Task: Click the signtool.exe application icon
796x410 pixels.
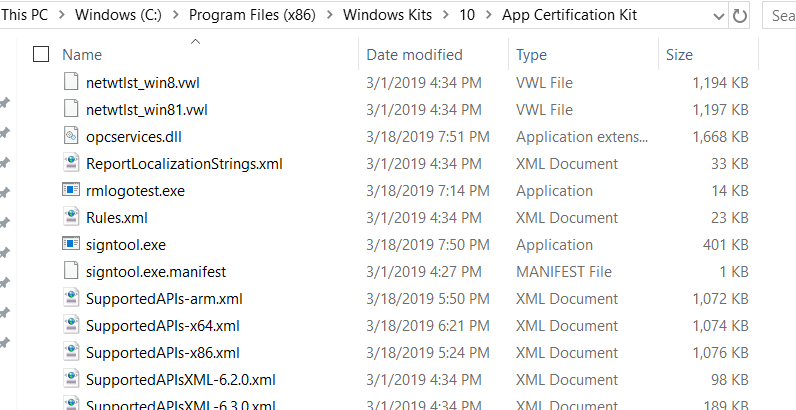Action: click(71, 244)
